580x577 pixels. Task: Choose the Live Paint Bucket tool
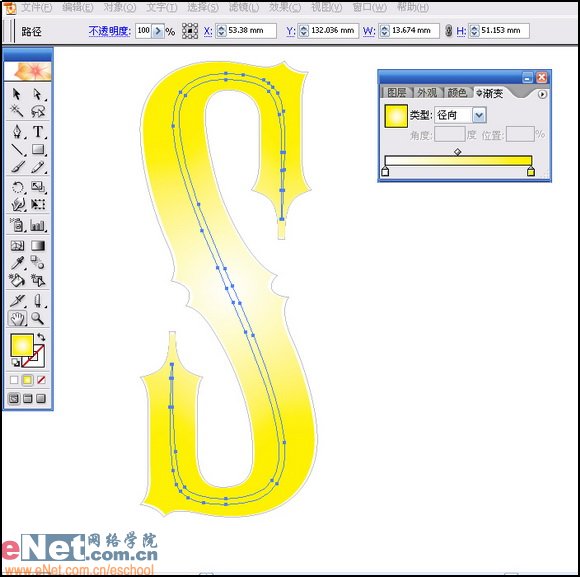17,280
